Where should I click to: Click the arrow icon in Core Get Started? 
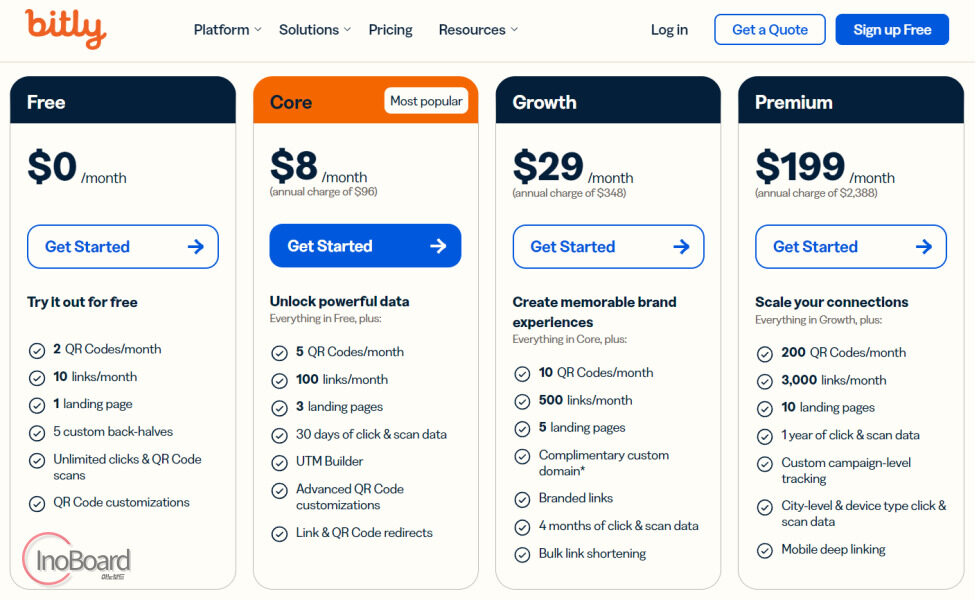click(438, 246)
